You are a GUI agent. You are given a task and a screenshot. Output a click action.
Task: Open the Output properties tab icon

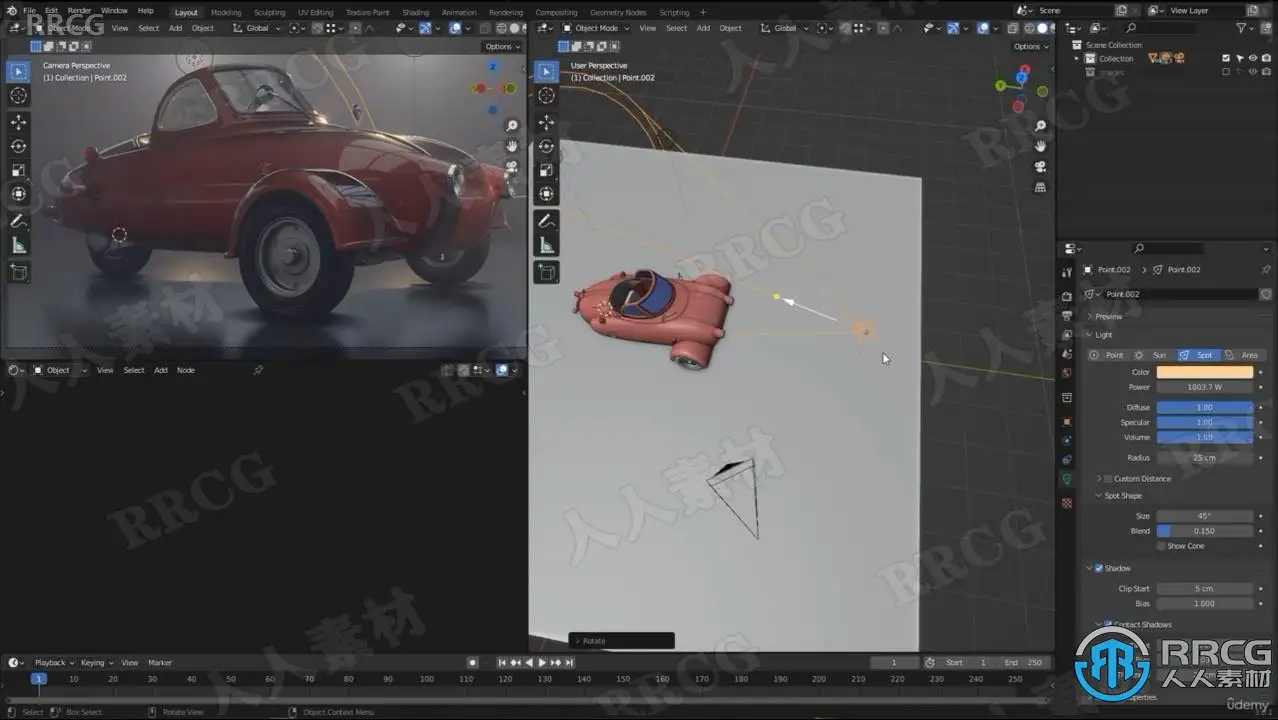(1067, 316)
